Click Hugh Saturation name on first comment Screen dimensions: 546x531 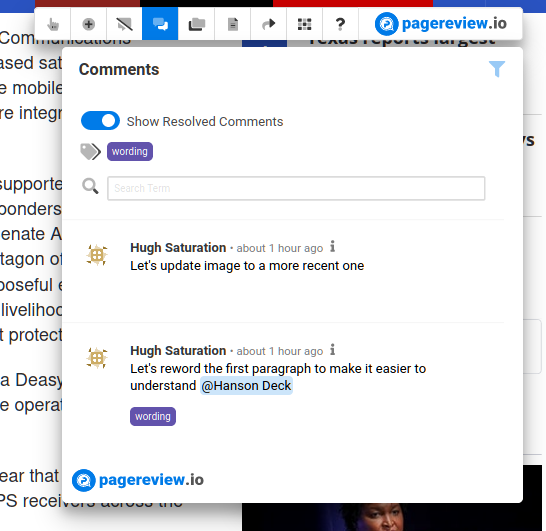click(178, 248)
